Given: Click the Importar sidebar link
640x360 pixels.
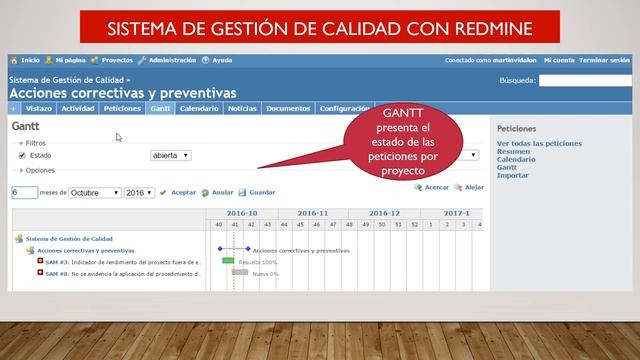Looking at the screenshot, I should 512,176.
